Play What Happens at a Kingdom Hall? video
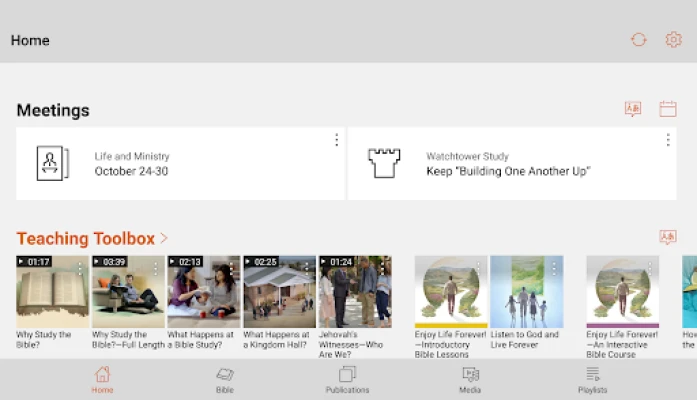The width and height of the screenshot is (697, 400). pos(280,292)
